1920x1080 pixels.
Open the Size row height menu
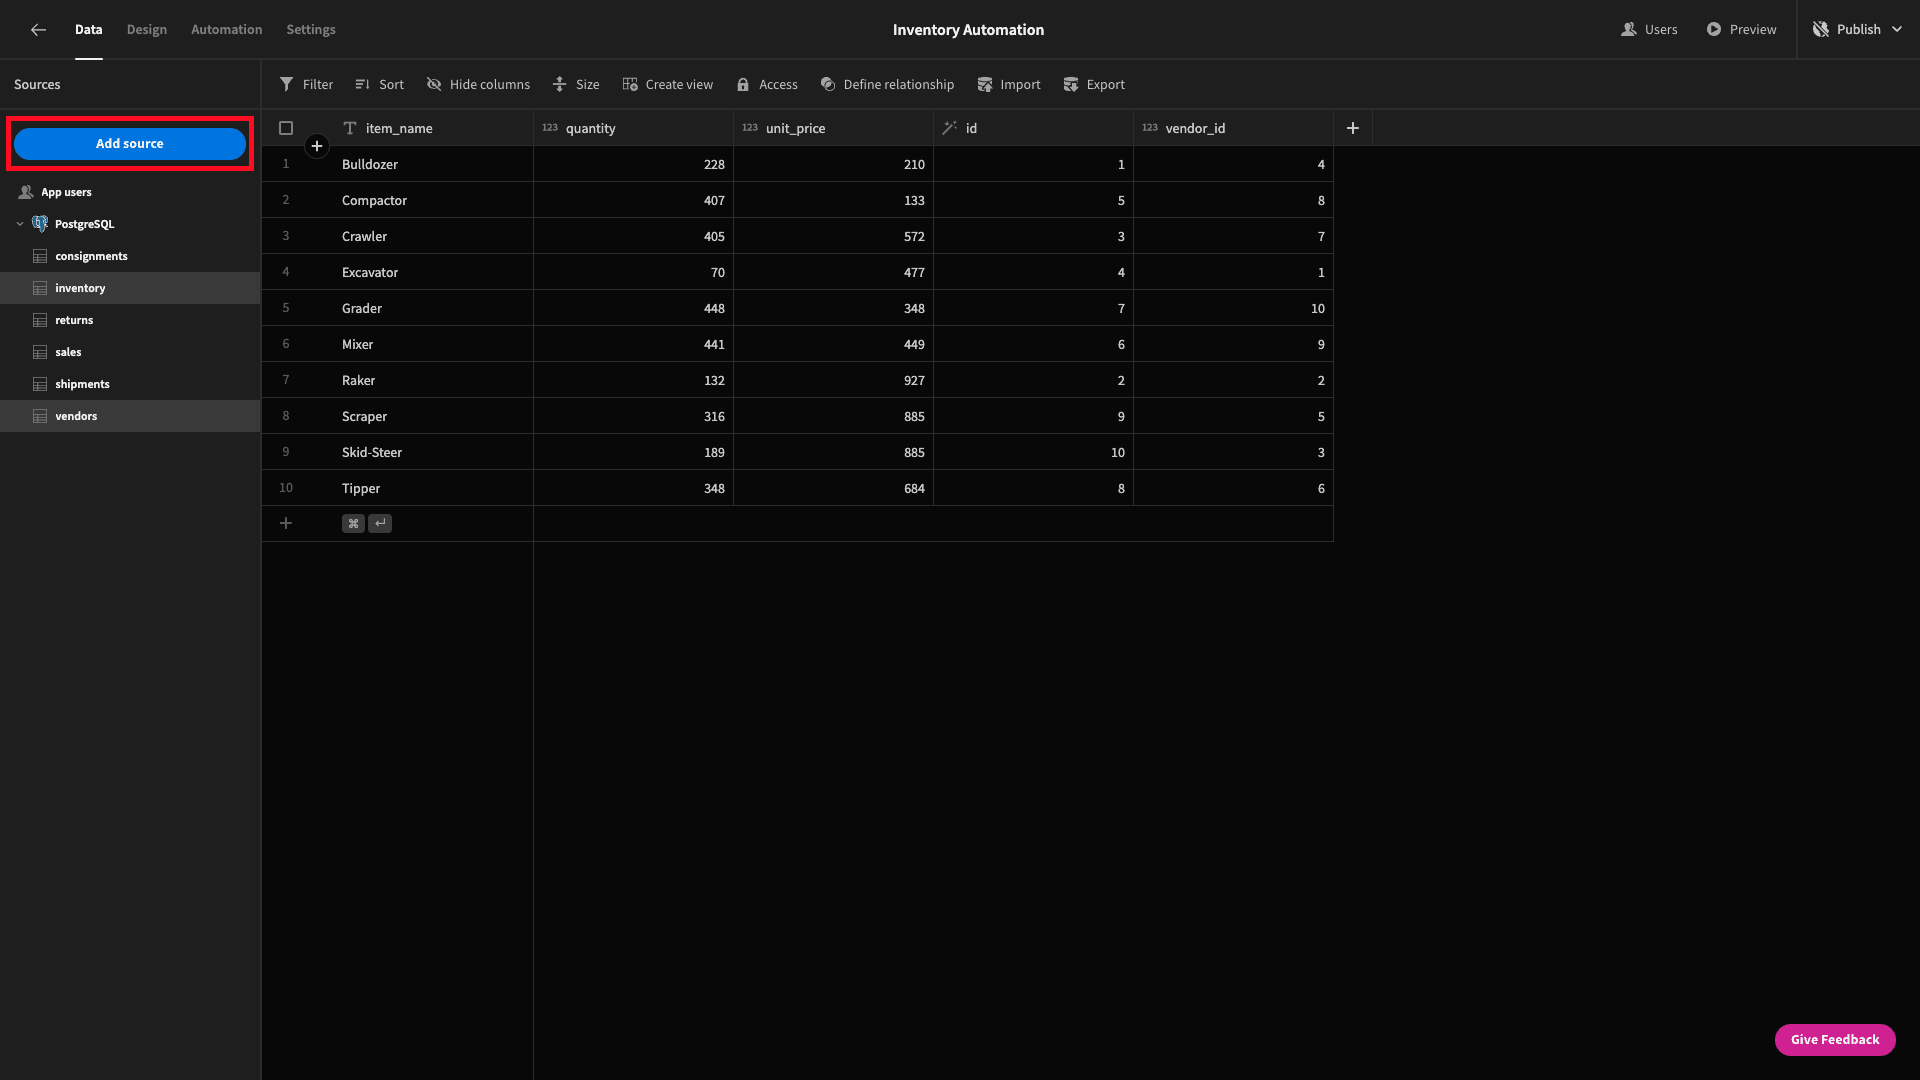pos(576,85)
